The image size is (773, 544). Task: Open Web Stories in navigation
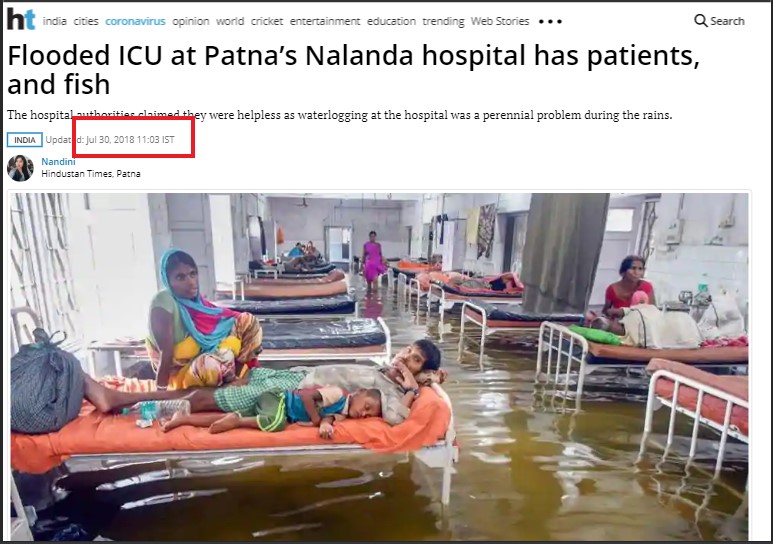[500, 21]
